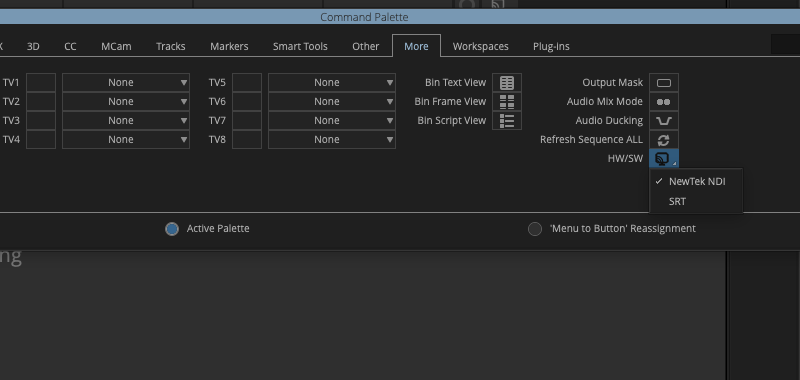The width and height of the screenshot is (800, 380).
Task: Open the TV8 None dropdown
Action: coord(332,139)
